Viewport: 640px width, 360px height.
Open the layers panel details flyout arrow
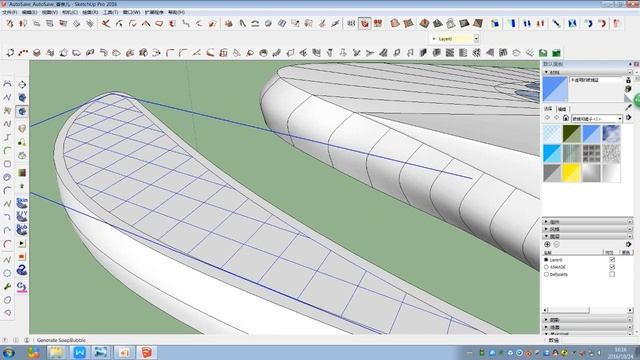tap(629, 244)
